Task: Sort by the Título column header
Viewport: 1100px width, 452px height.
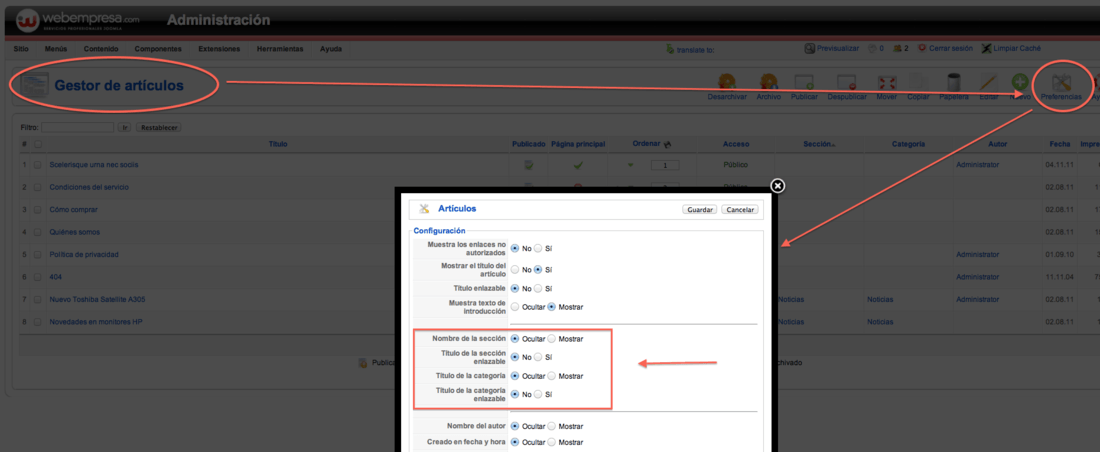Action: tap(278, 144)
